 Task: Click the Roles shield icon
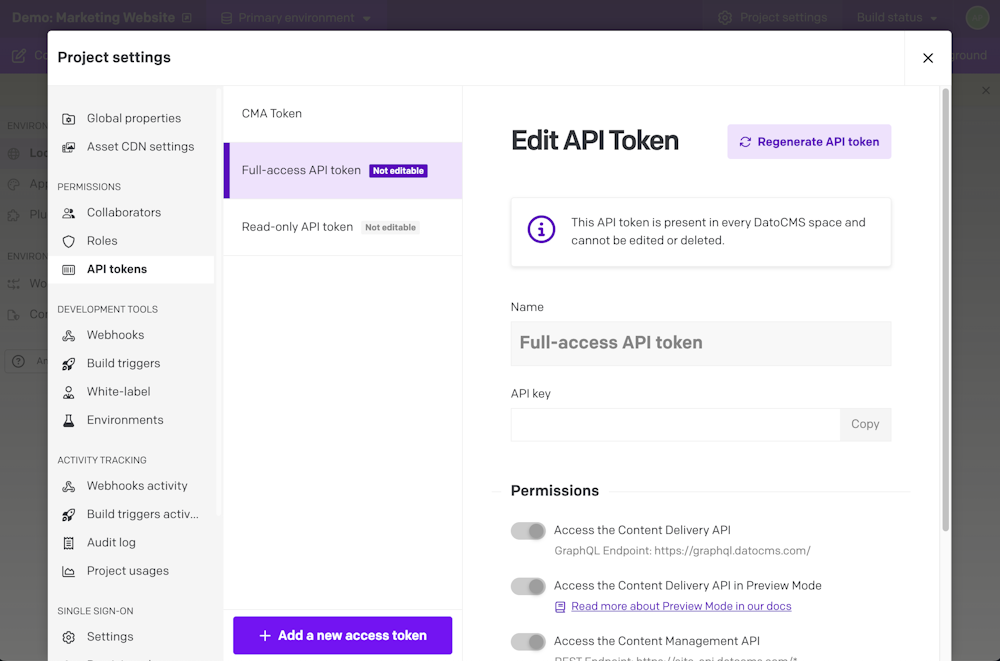coord(69,241)
